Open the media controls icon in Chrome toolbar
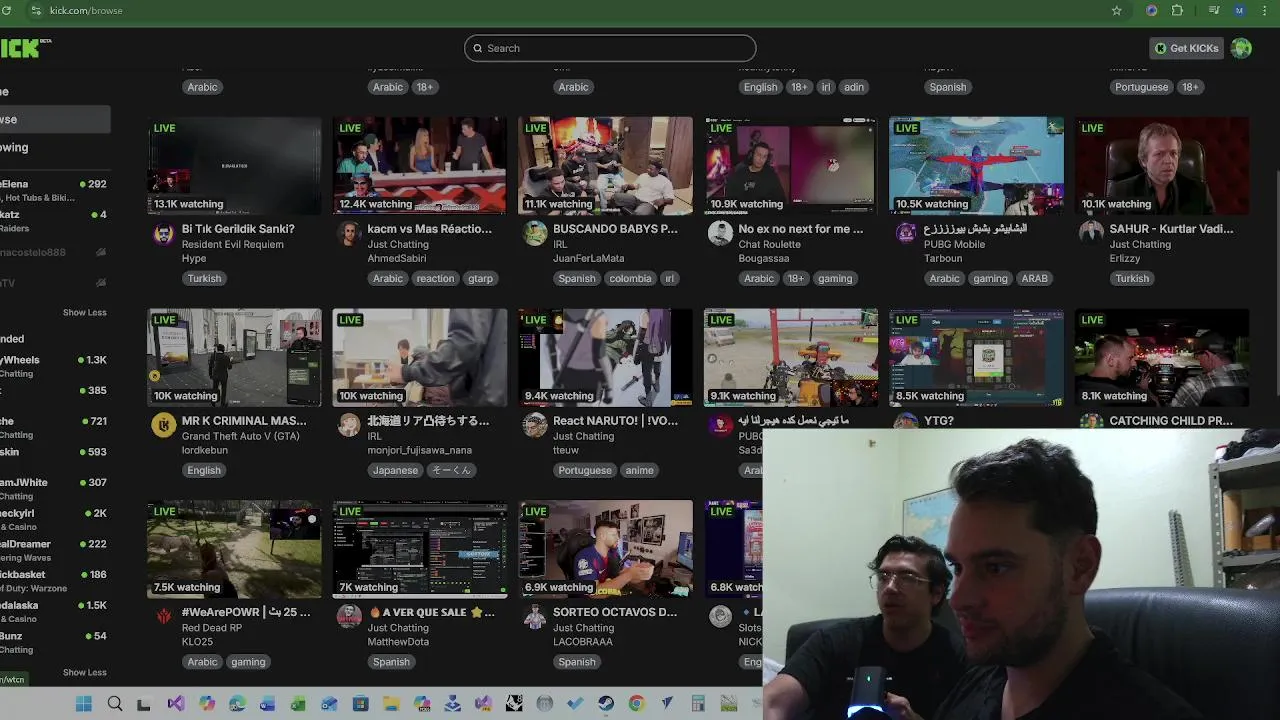 tap(1214, 10)
